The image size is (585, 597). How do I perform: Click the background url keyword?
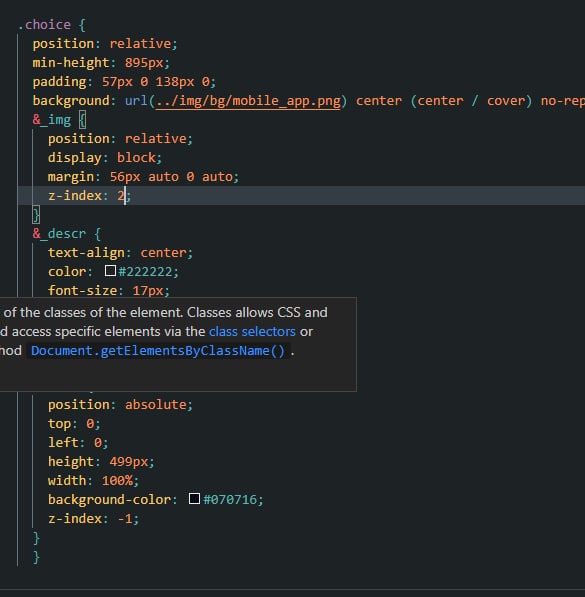[x=136, y=101]
